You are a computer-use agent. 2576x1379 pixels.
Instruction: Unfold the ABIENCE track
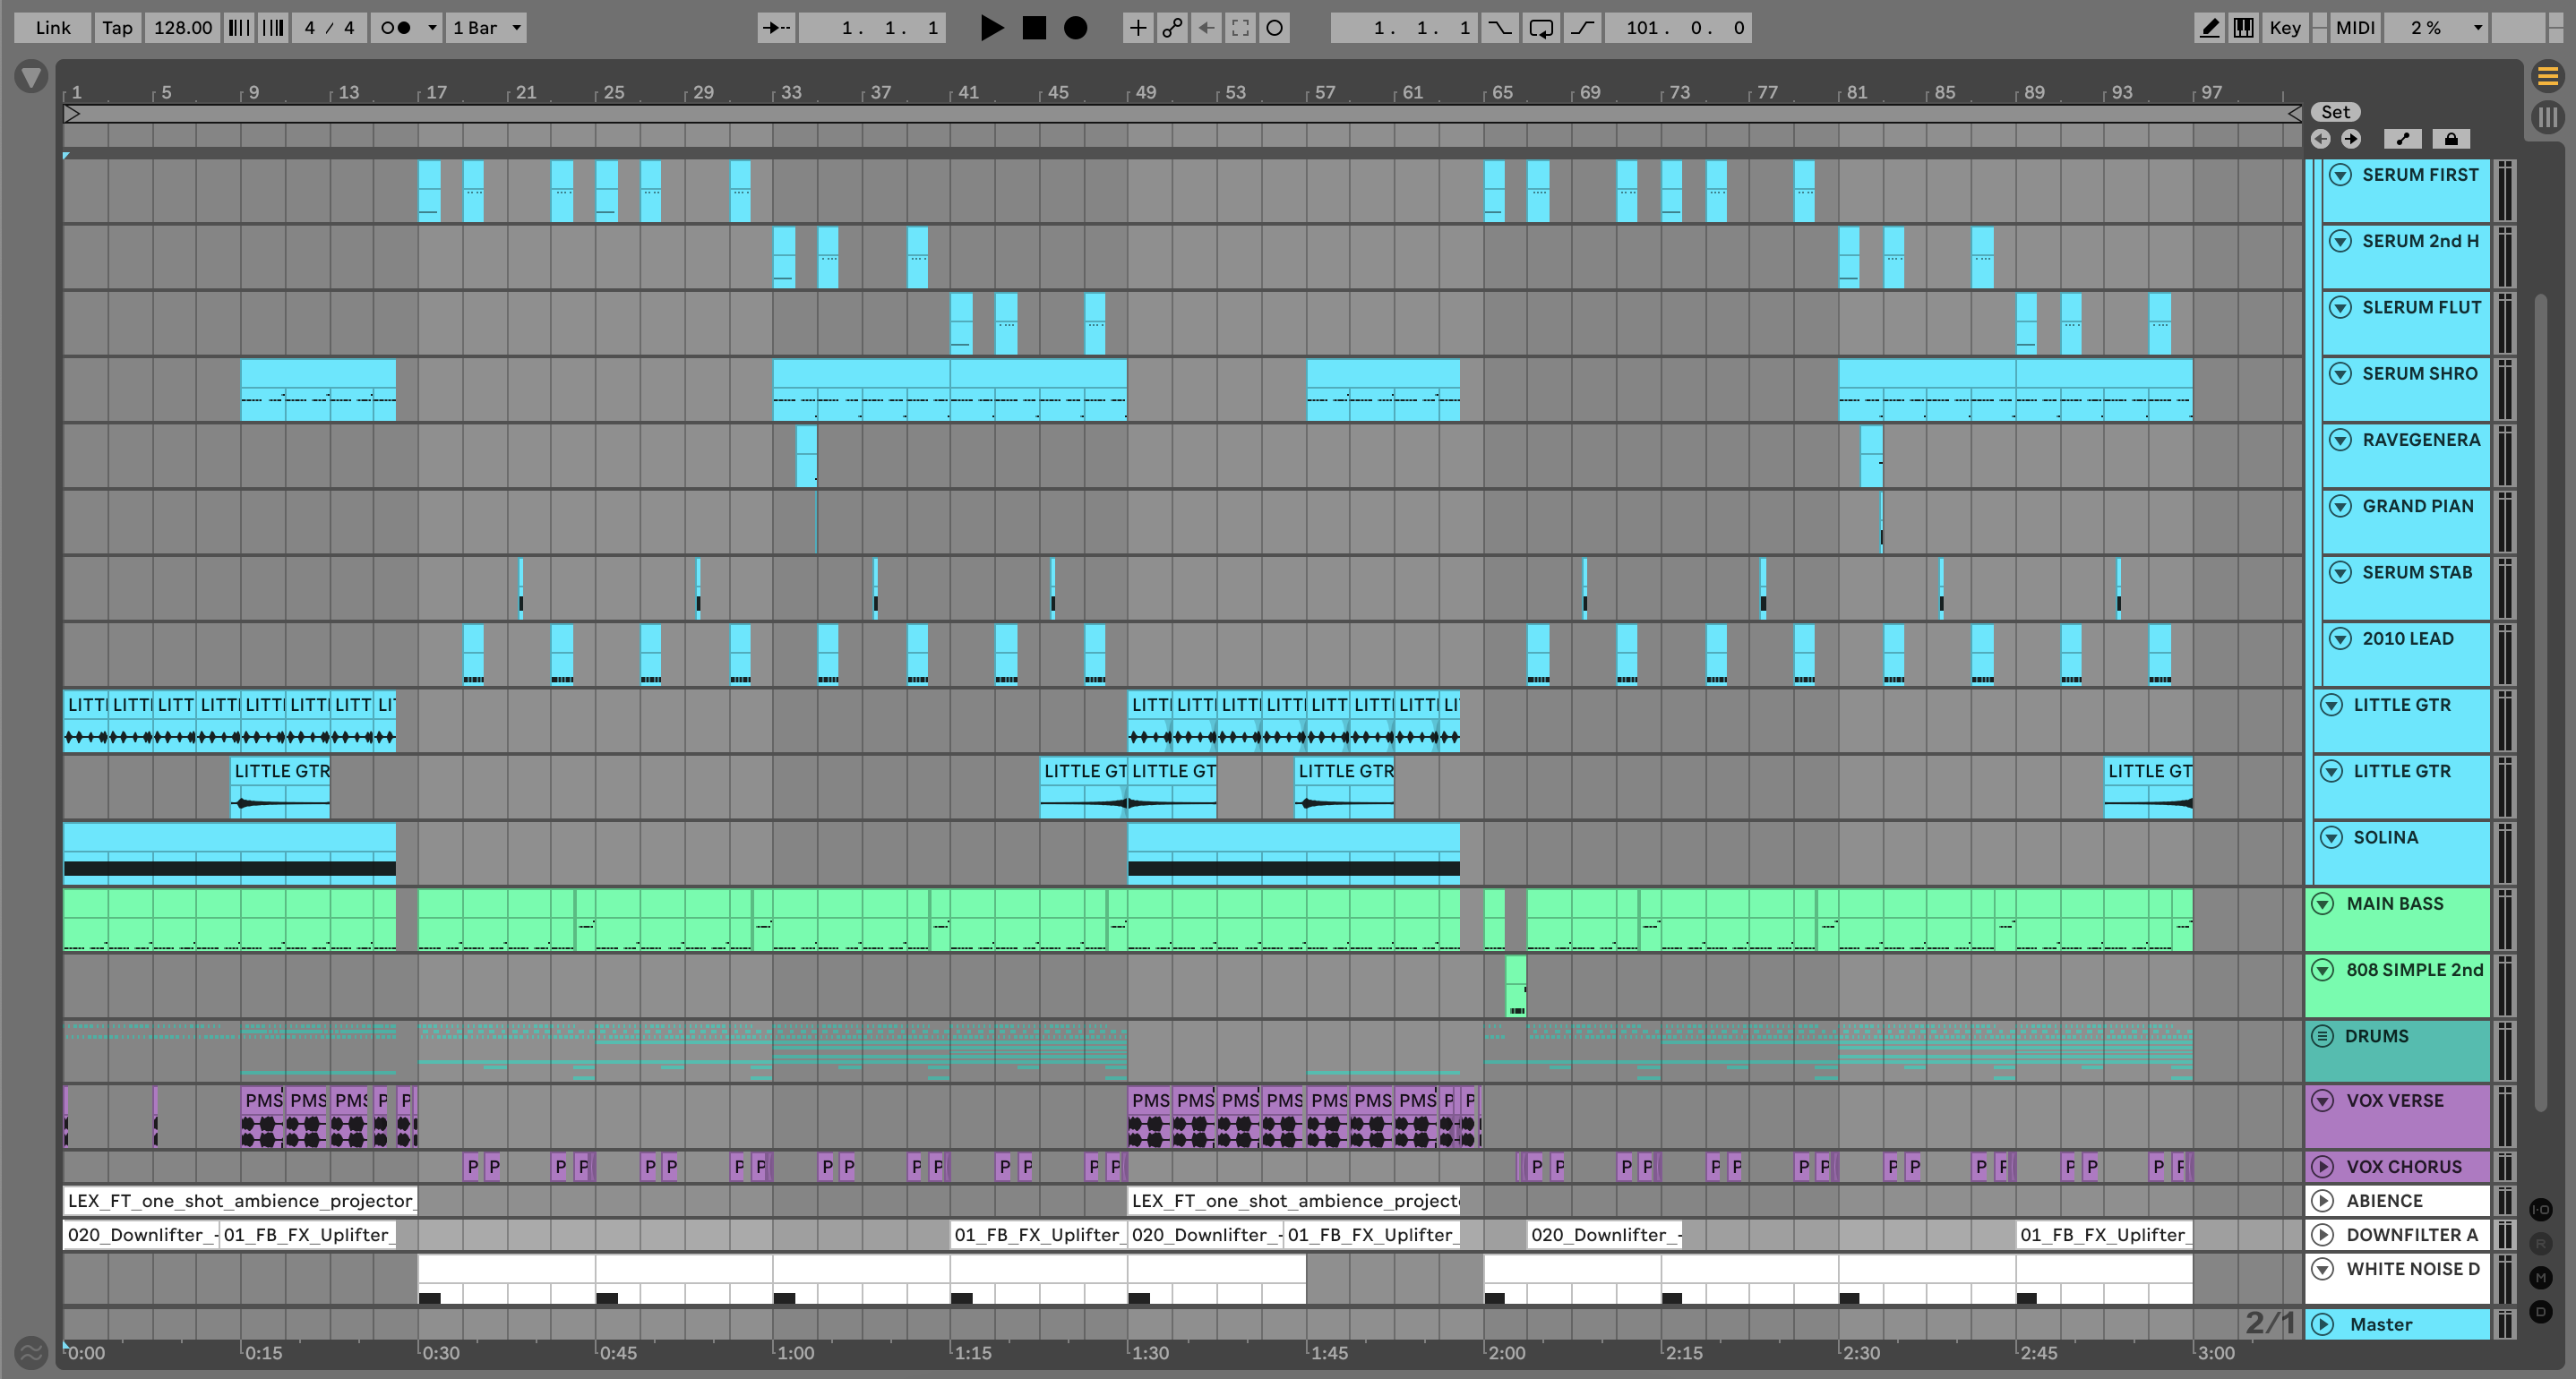coord(2323,1201)
